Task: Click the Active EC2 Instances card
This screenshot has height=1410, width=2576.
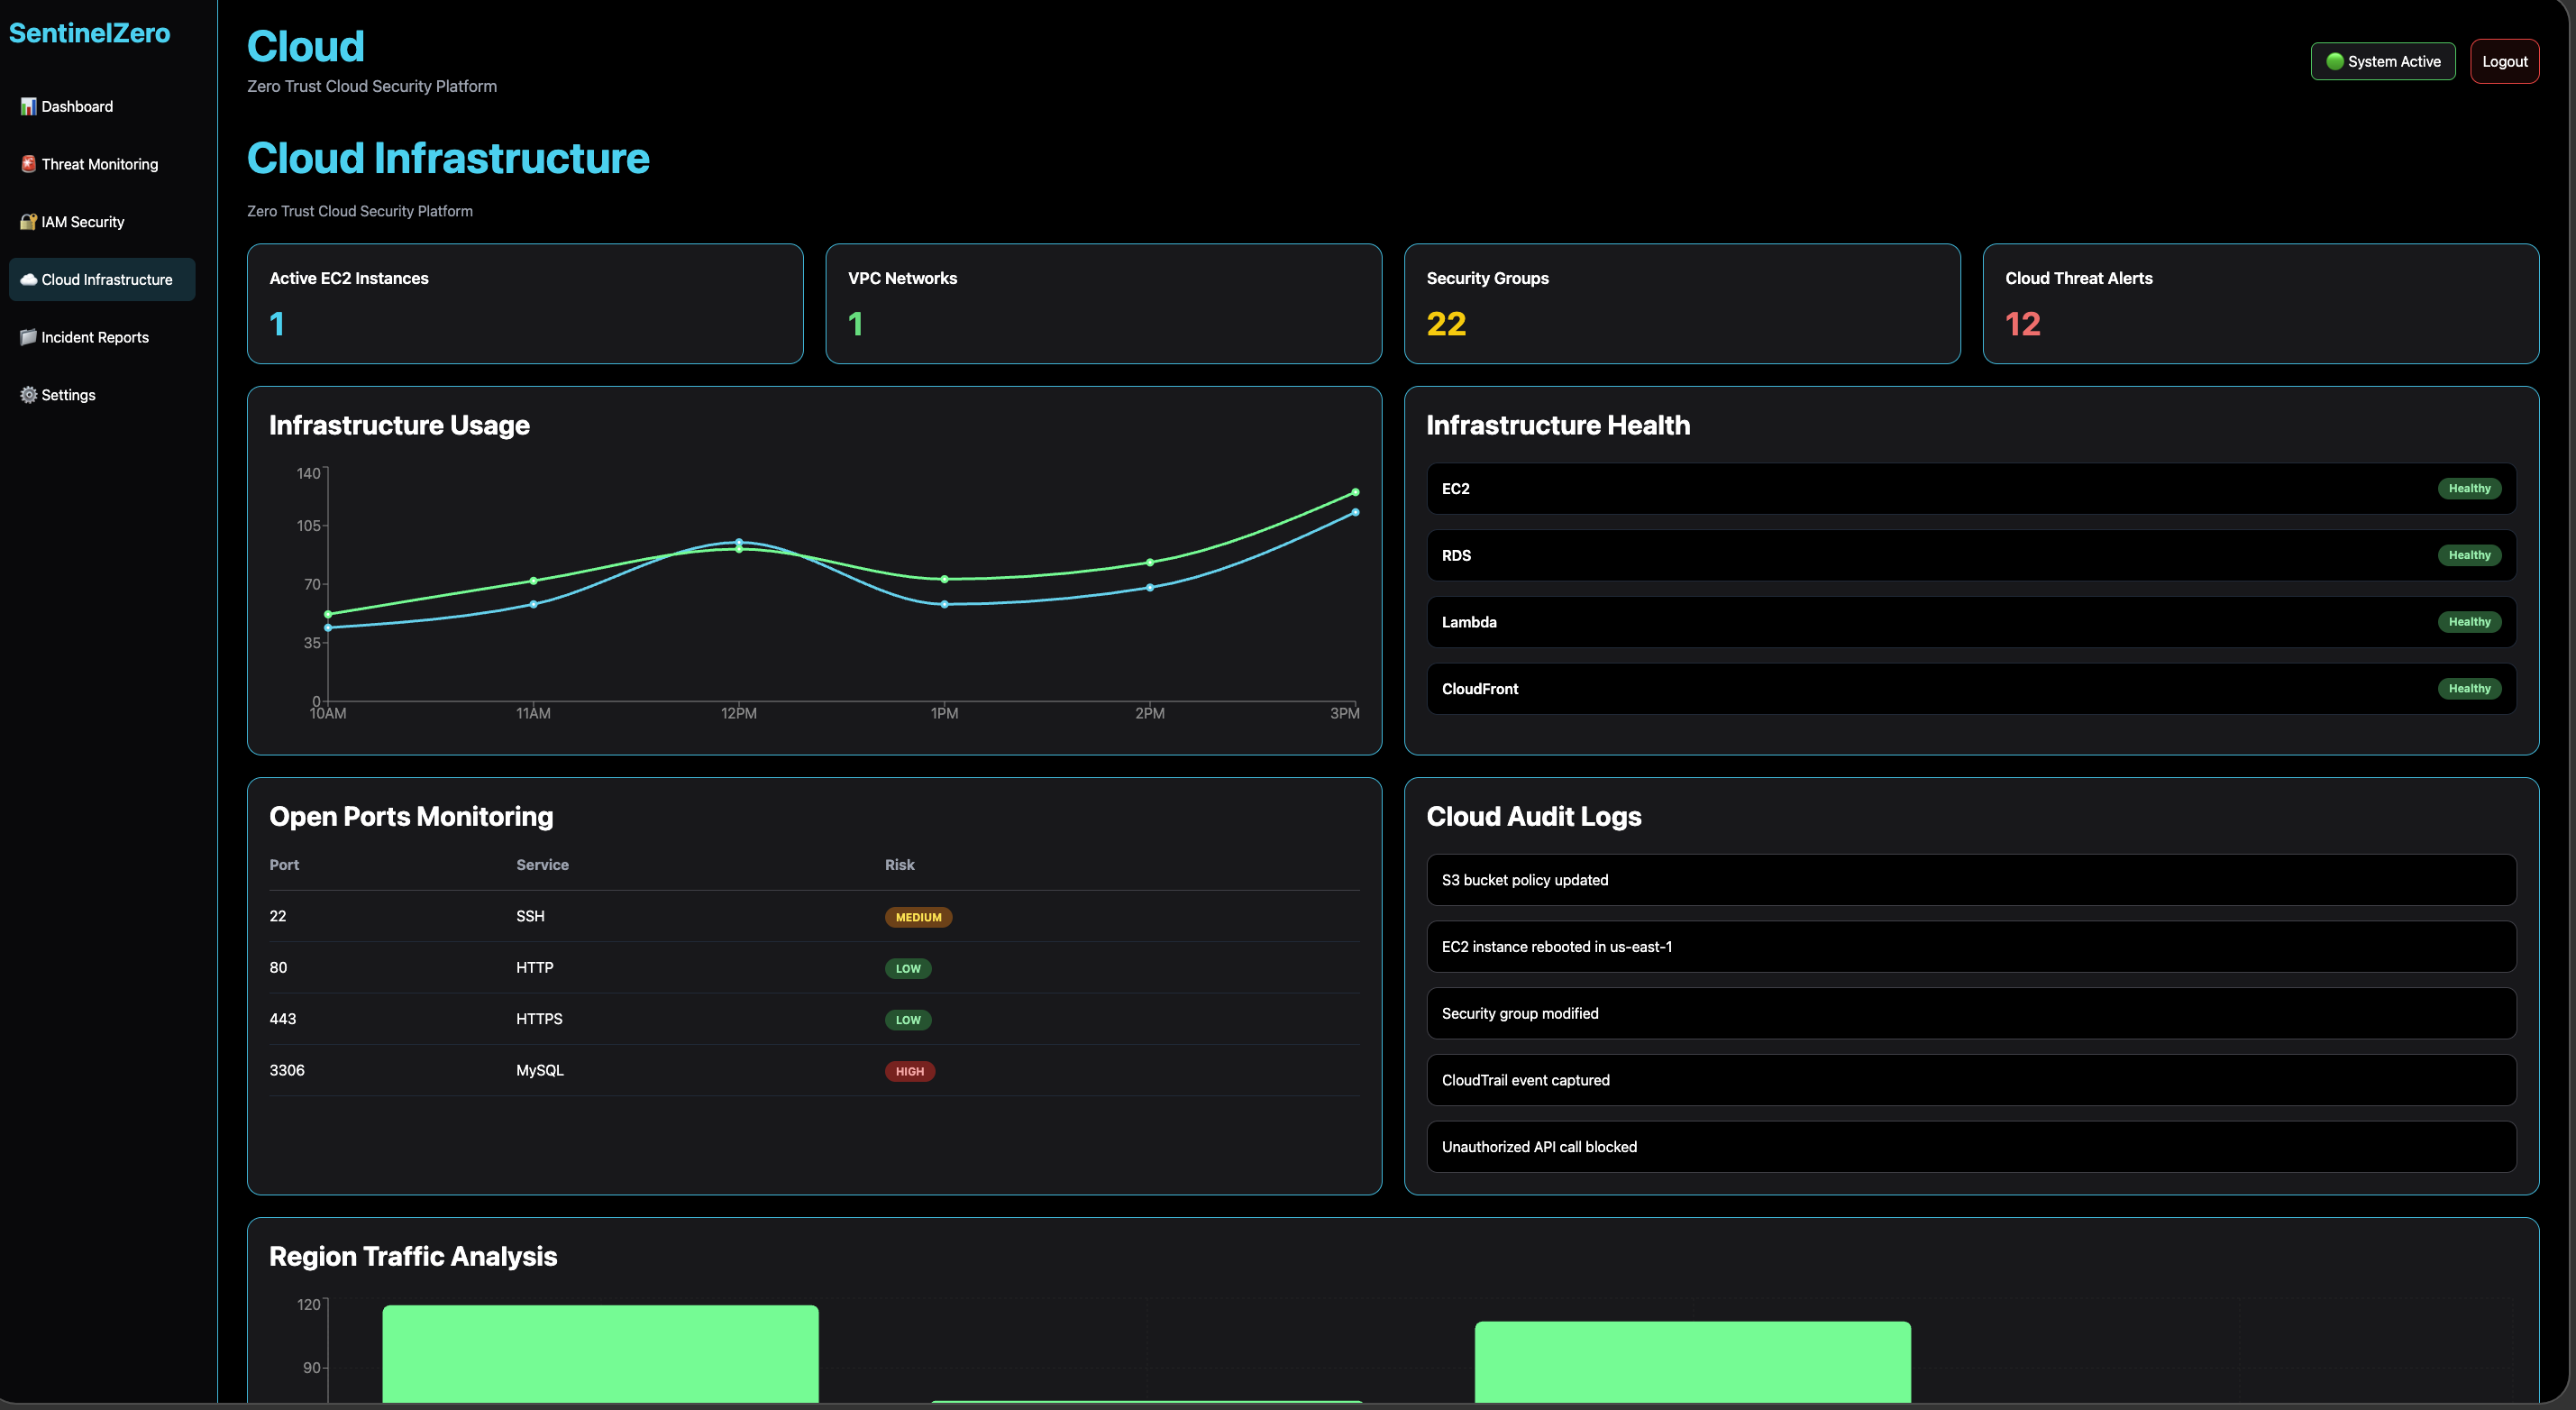Action: [x=525, y=304]
